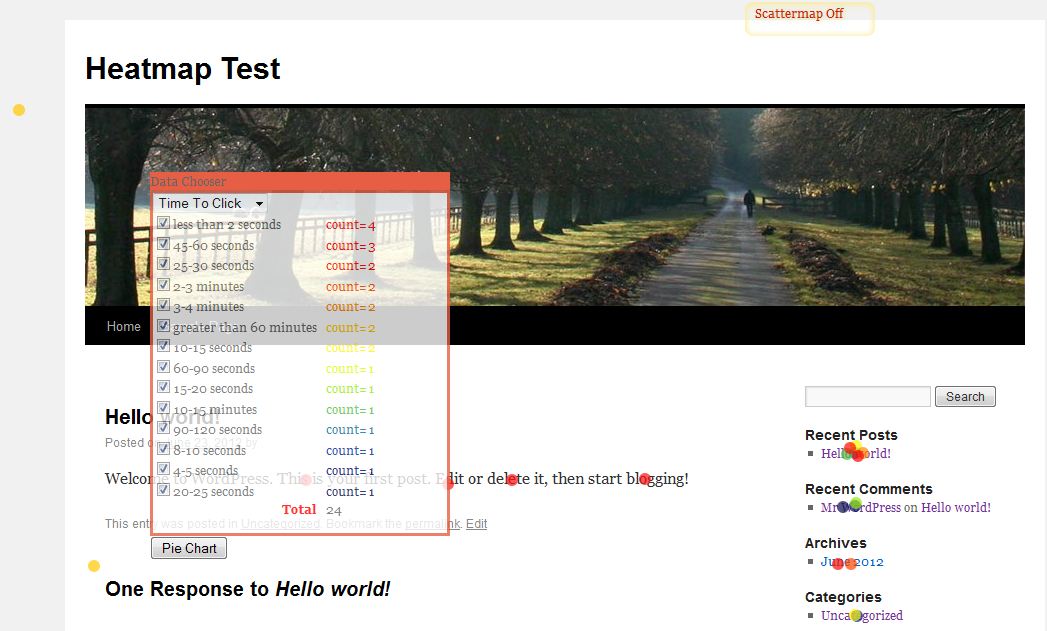Toggle the '25-30 seconds' checkbox
The image size is (1047, 631).
click(x=163, y=264)
